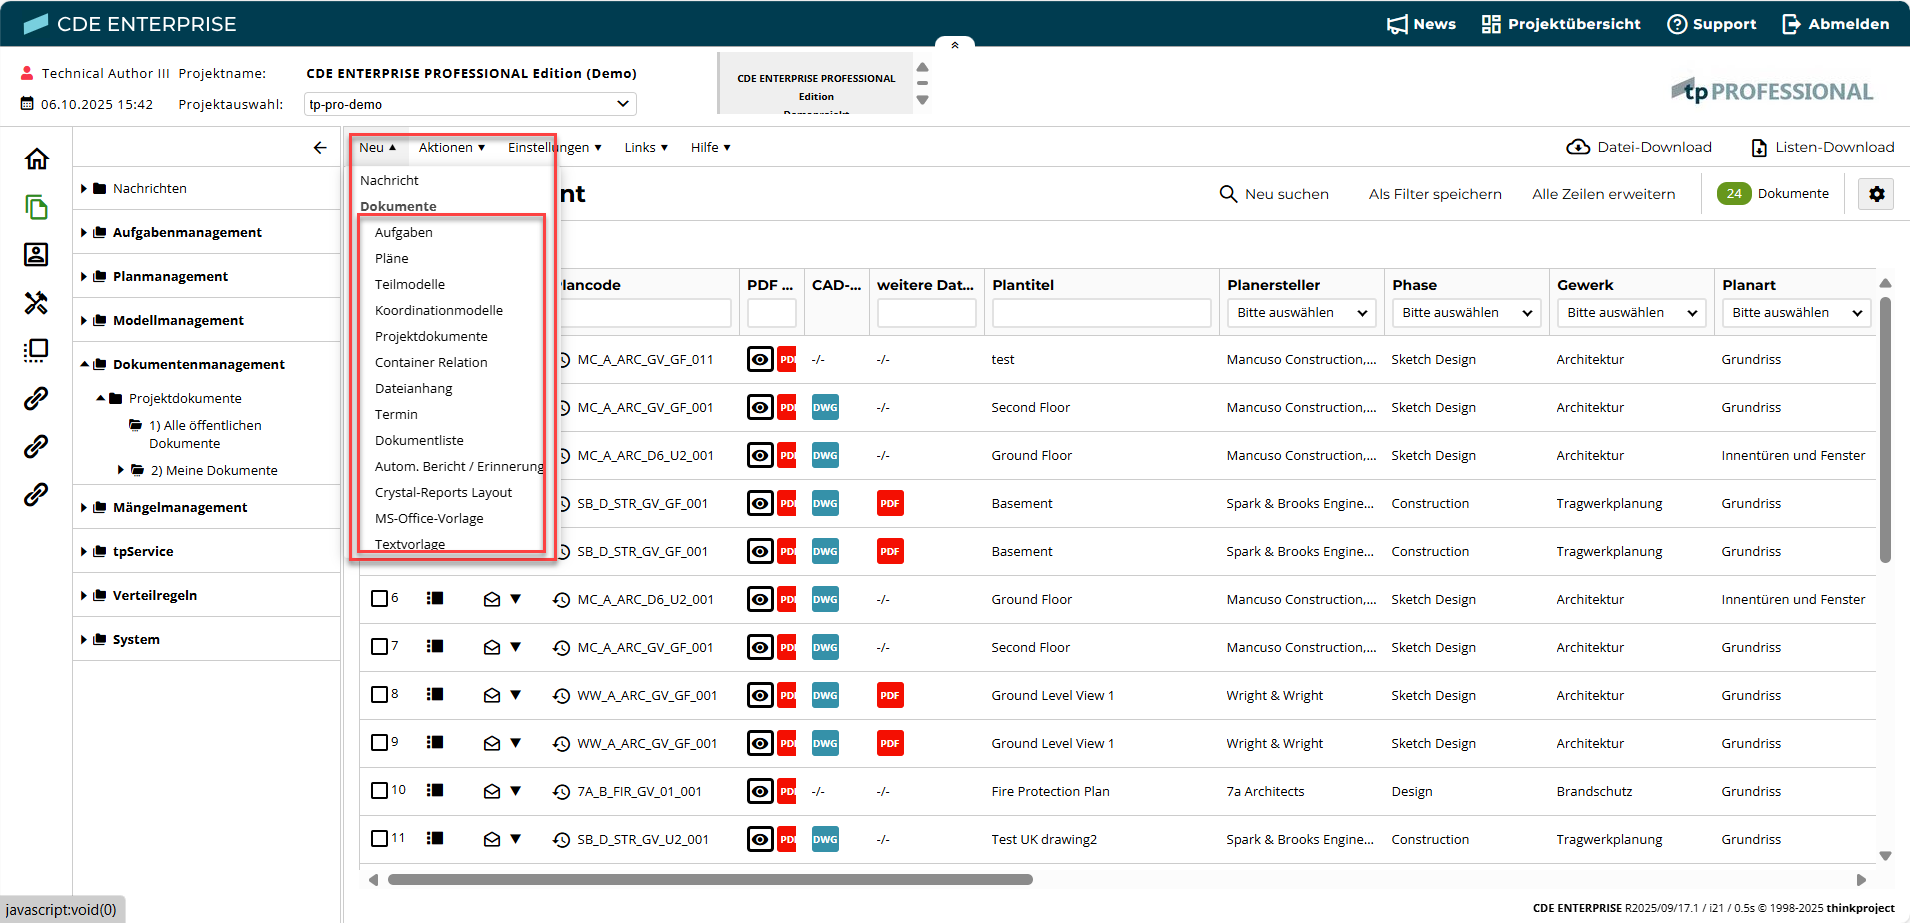Click the contact card sidebar icon

(36, 255)
